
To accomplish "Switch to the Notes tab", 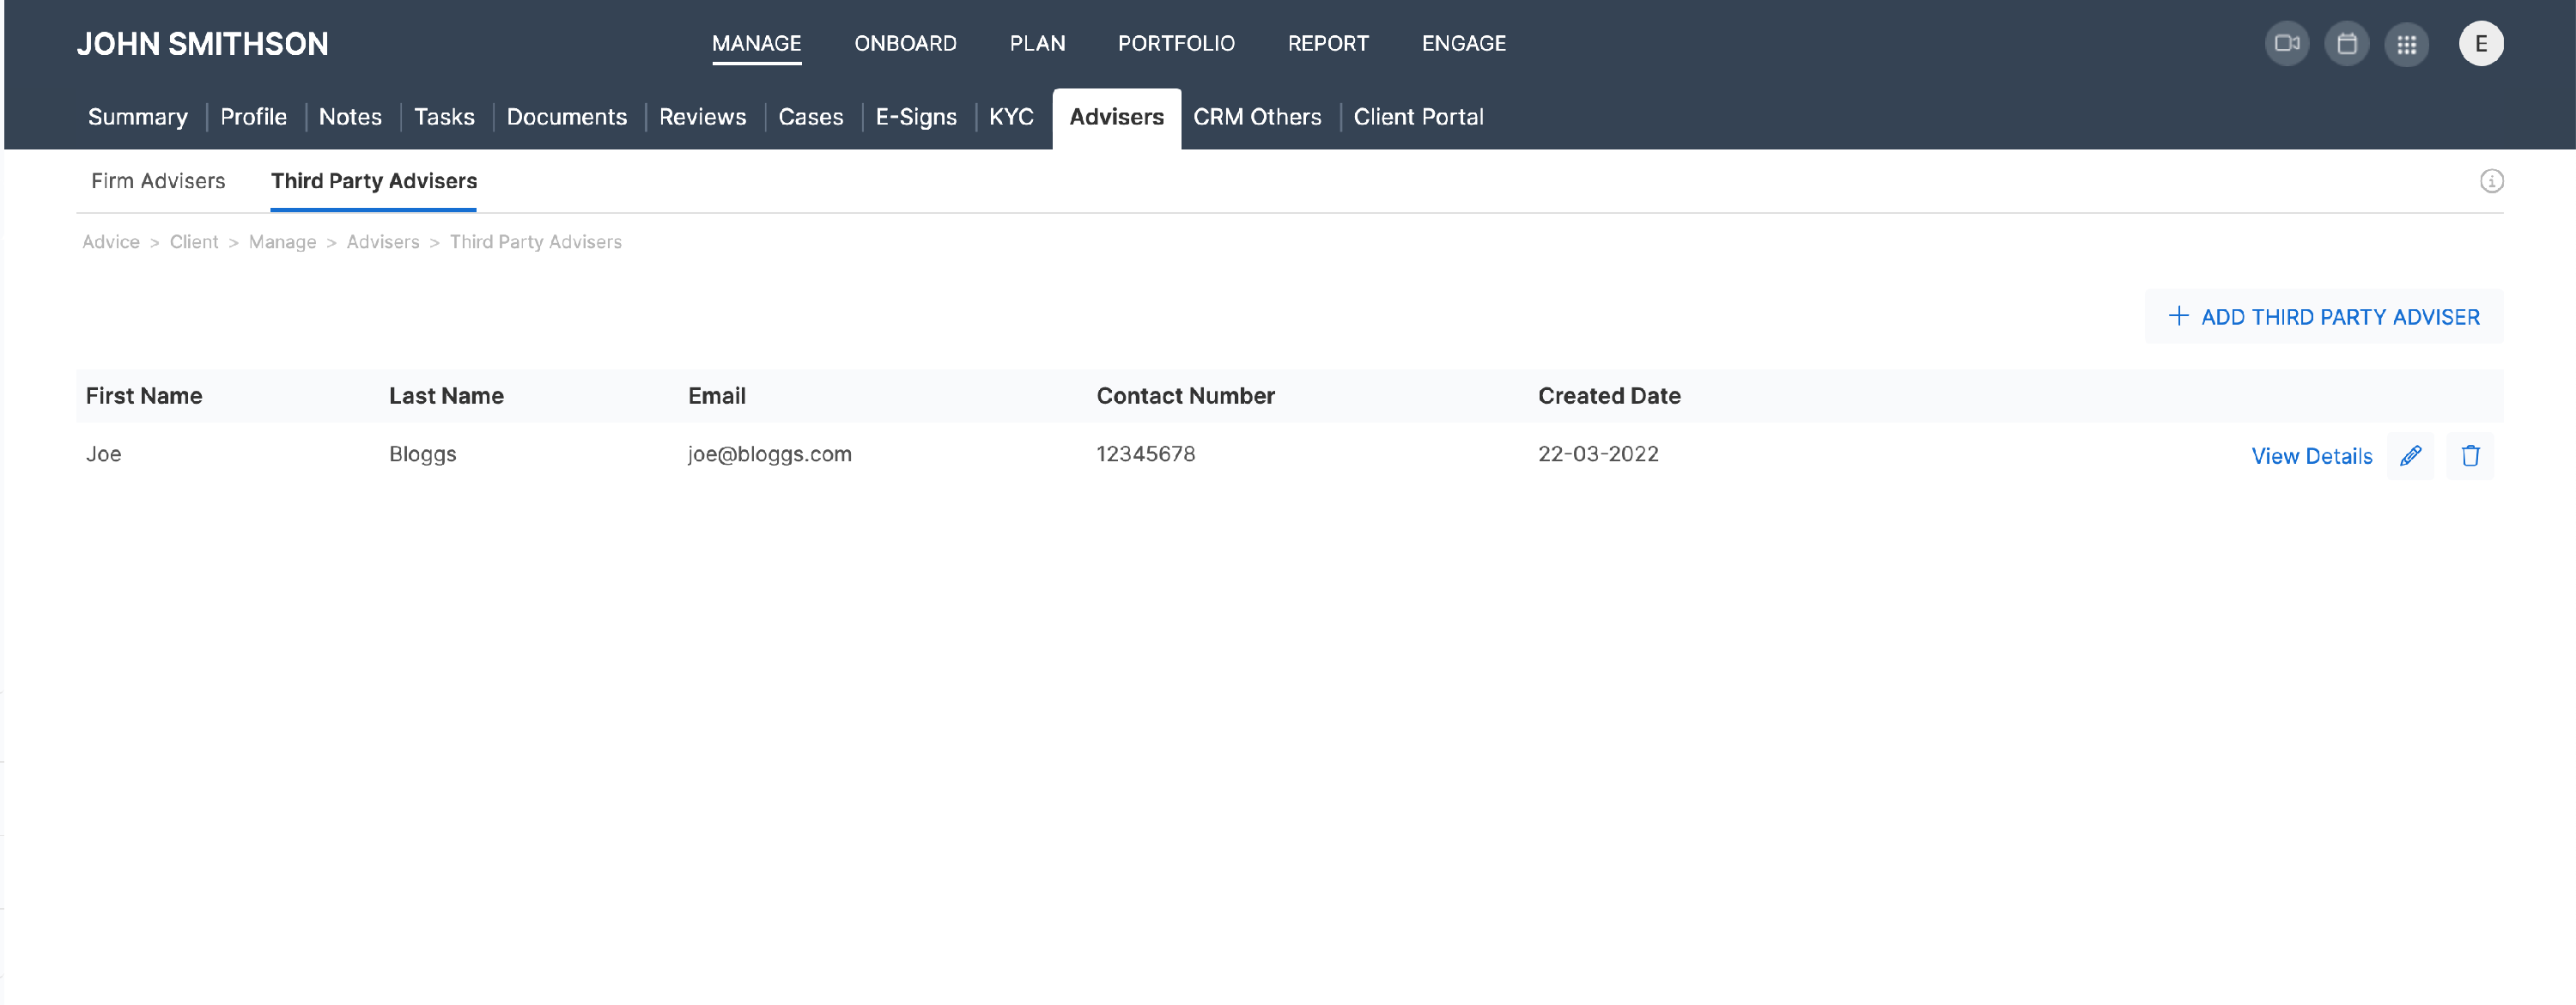I will (x=350, y=117).
